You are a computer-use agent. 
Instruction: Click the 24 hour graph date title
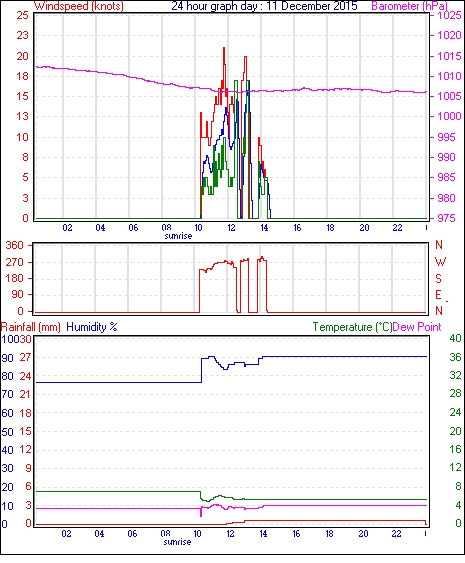pos(264,6)
